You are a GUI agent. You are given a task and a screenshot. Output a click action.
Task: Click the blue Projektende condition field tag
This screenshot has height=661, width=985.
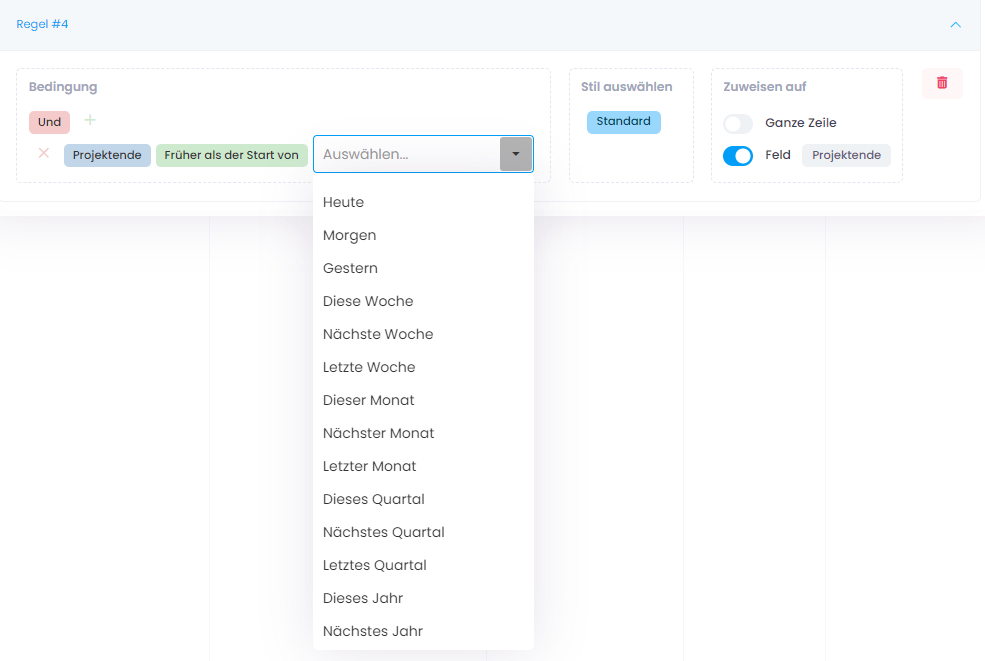[x=107, y=156]
